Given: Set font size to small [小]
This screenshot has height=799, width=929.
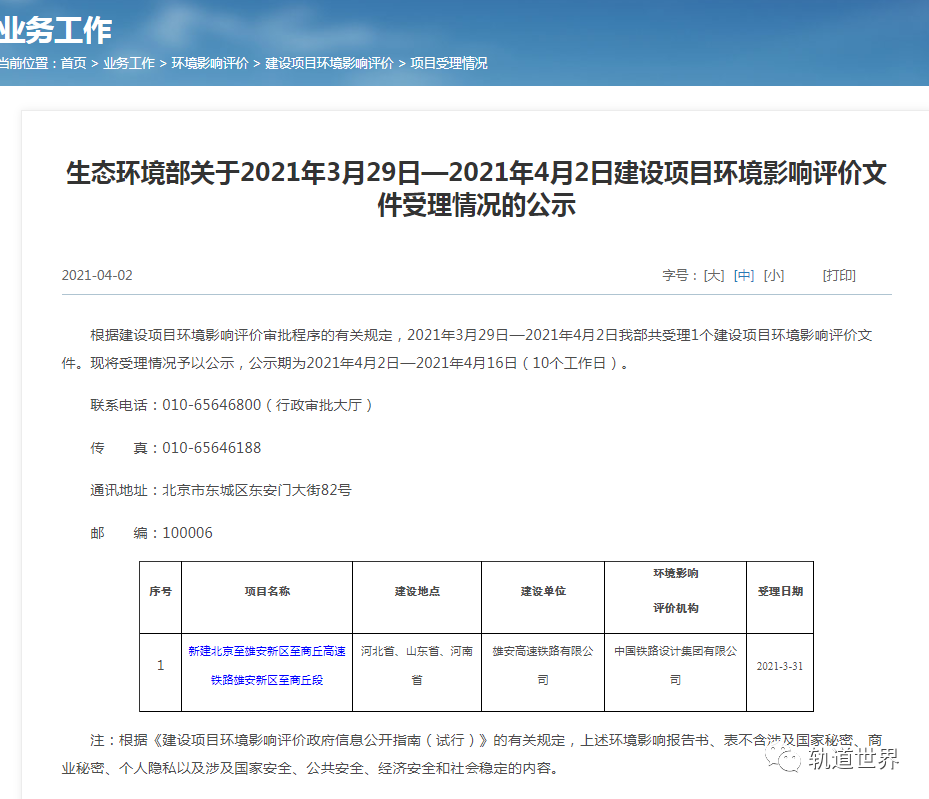Looking at the screenshot, I should (774, 275).
